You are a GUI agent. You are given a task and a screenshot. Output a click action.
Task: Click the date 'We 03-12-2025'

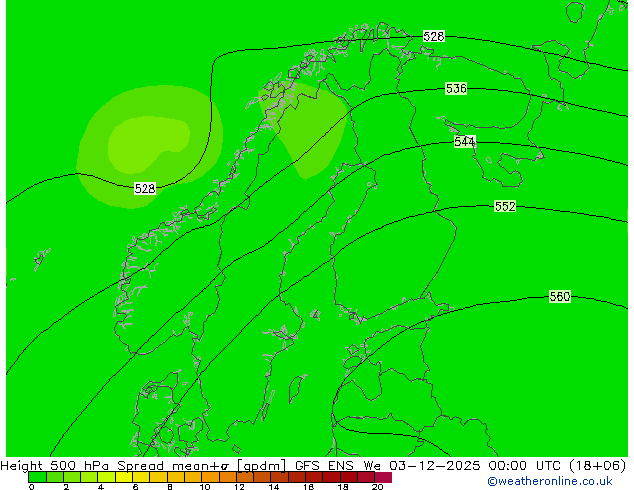(422, 465)
